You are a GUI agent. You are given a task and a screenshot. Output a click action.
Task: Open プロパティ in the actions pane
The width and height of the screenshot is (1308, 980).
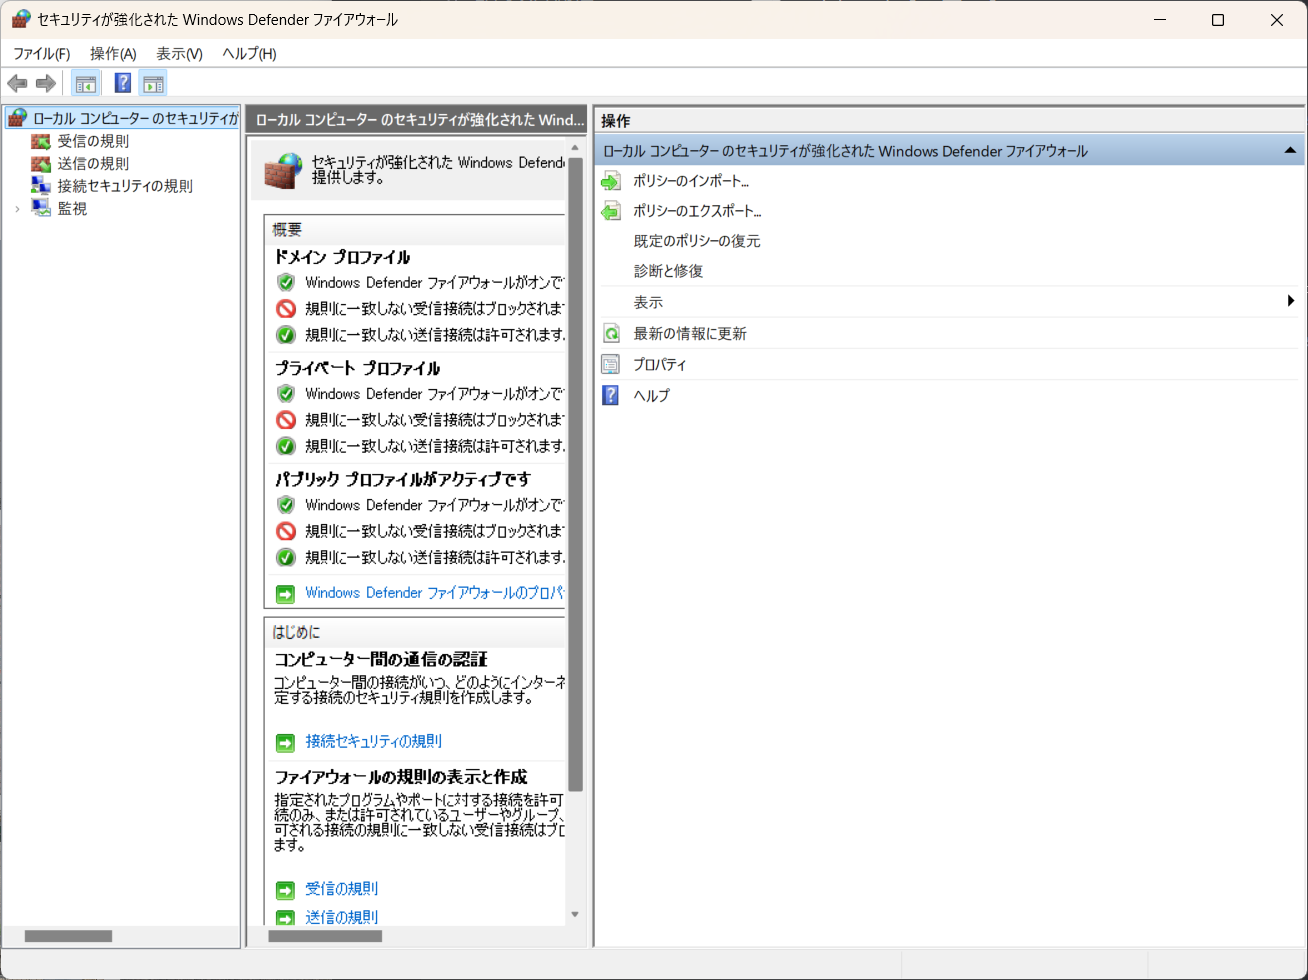pos(660,364)
